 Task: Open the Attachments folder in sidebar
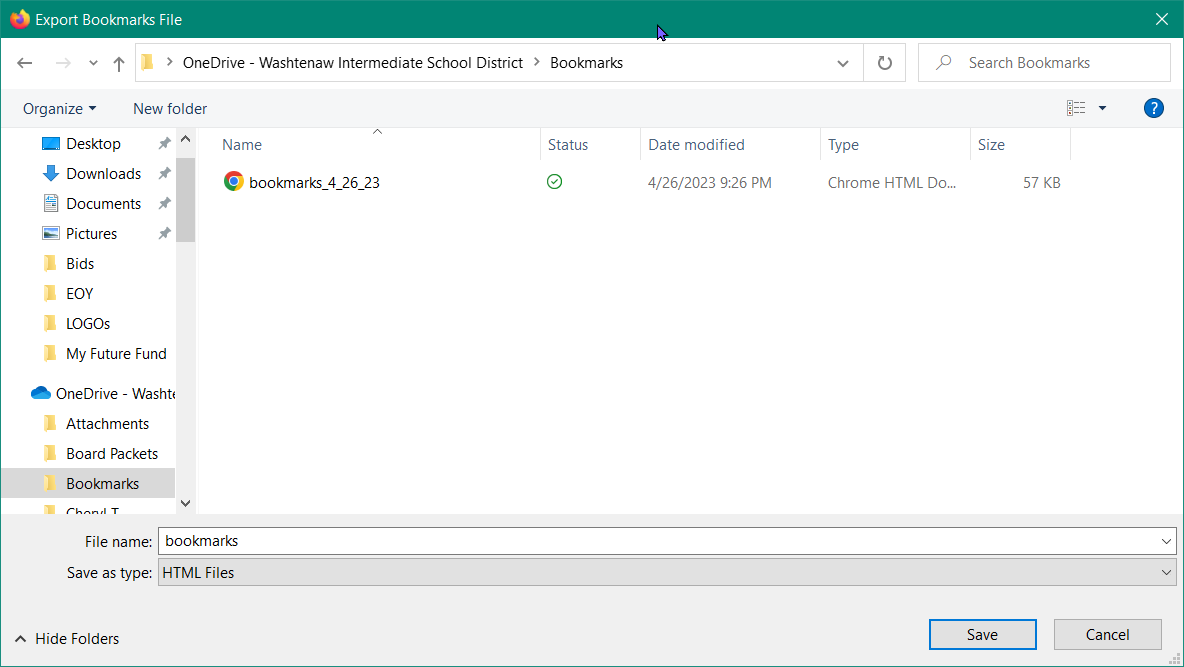coord(107,424)
